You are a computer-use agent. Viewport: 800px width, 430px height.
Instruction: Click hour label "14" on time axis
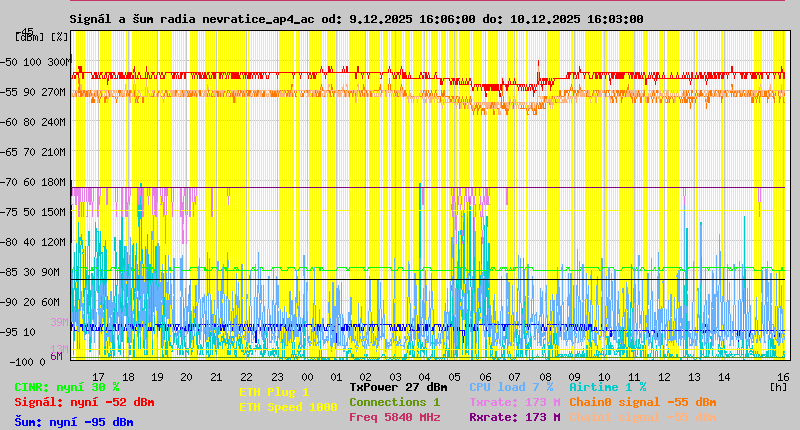[724, 377]
